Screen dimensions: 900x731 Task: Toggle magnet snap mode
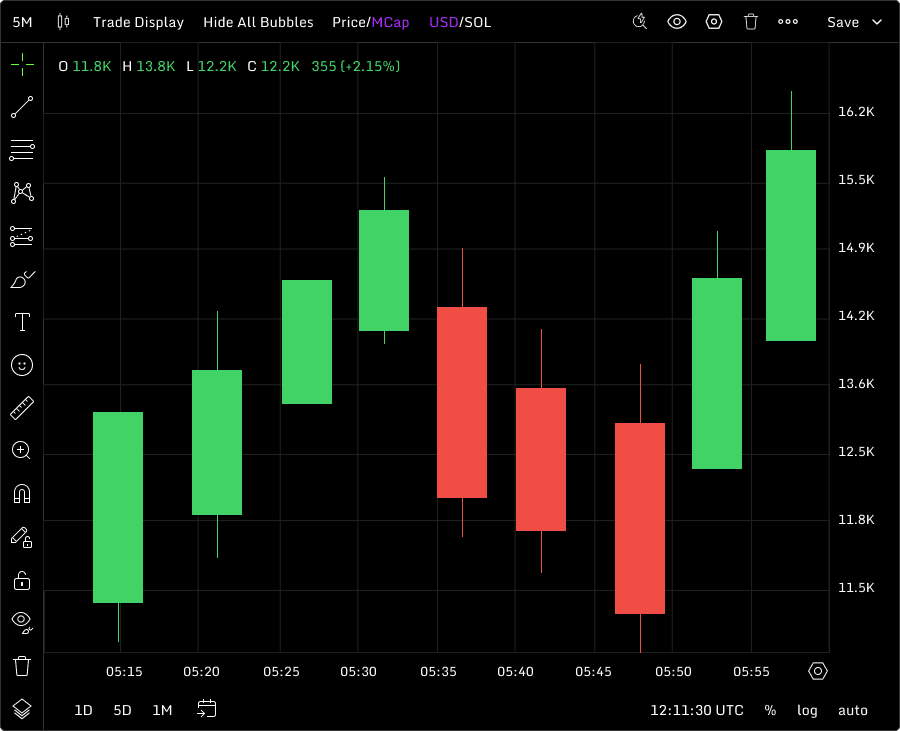coord(22,493)
